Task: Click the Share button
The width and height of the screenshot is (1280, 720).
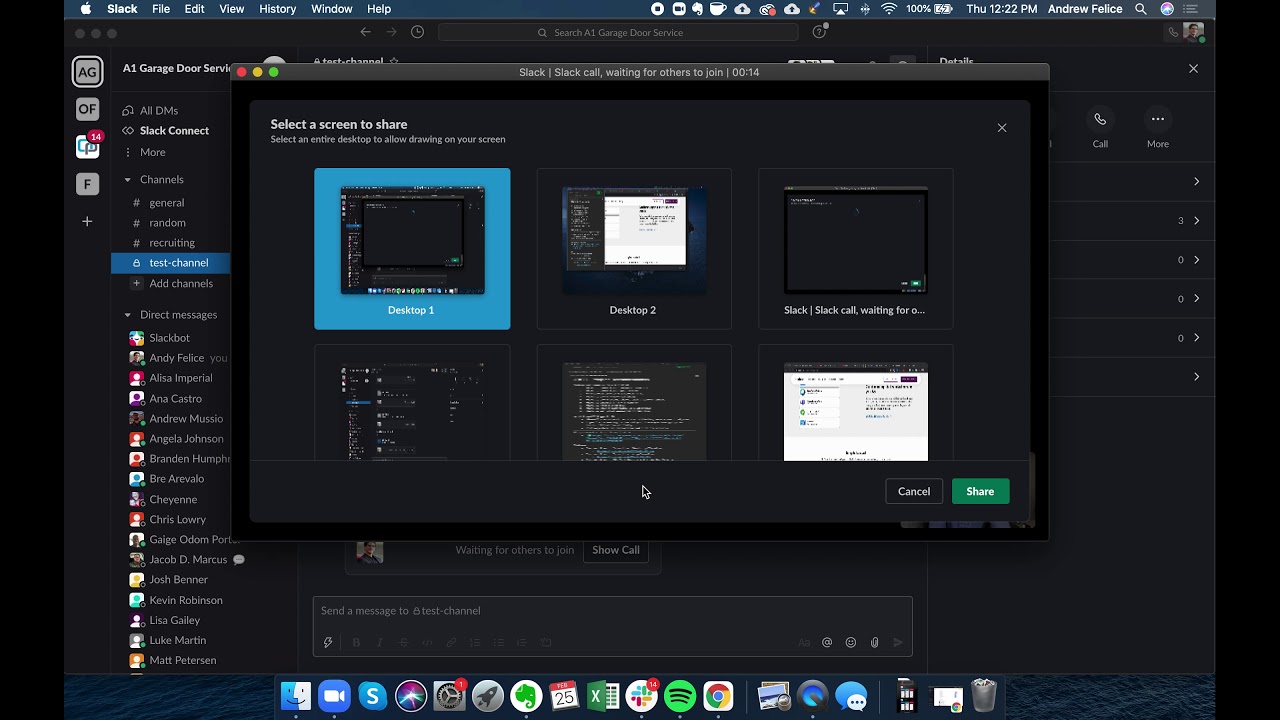Action: click(x=980, y=491)
